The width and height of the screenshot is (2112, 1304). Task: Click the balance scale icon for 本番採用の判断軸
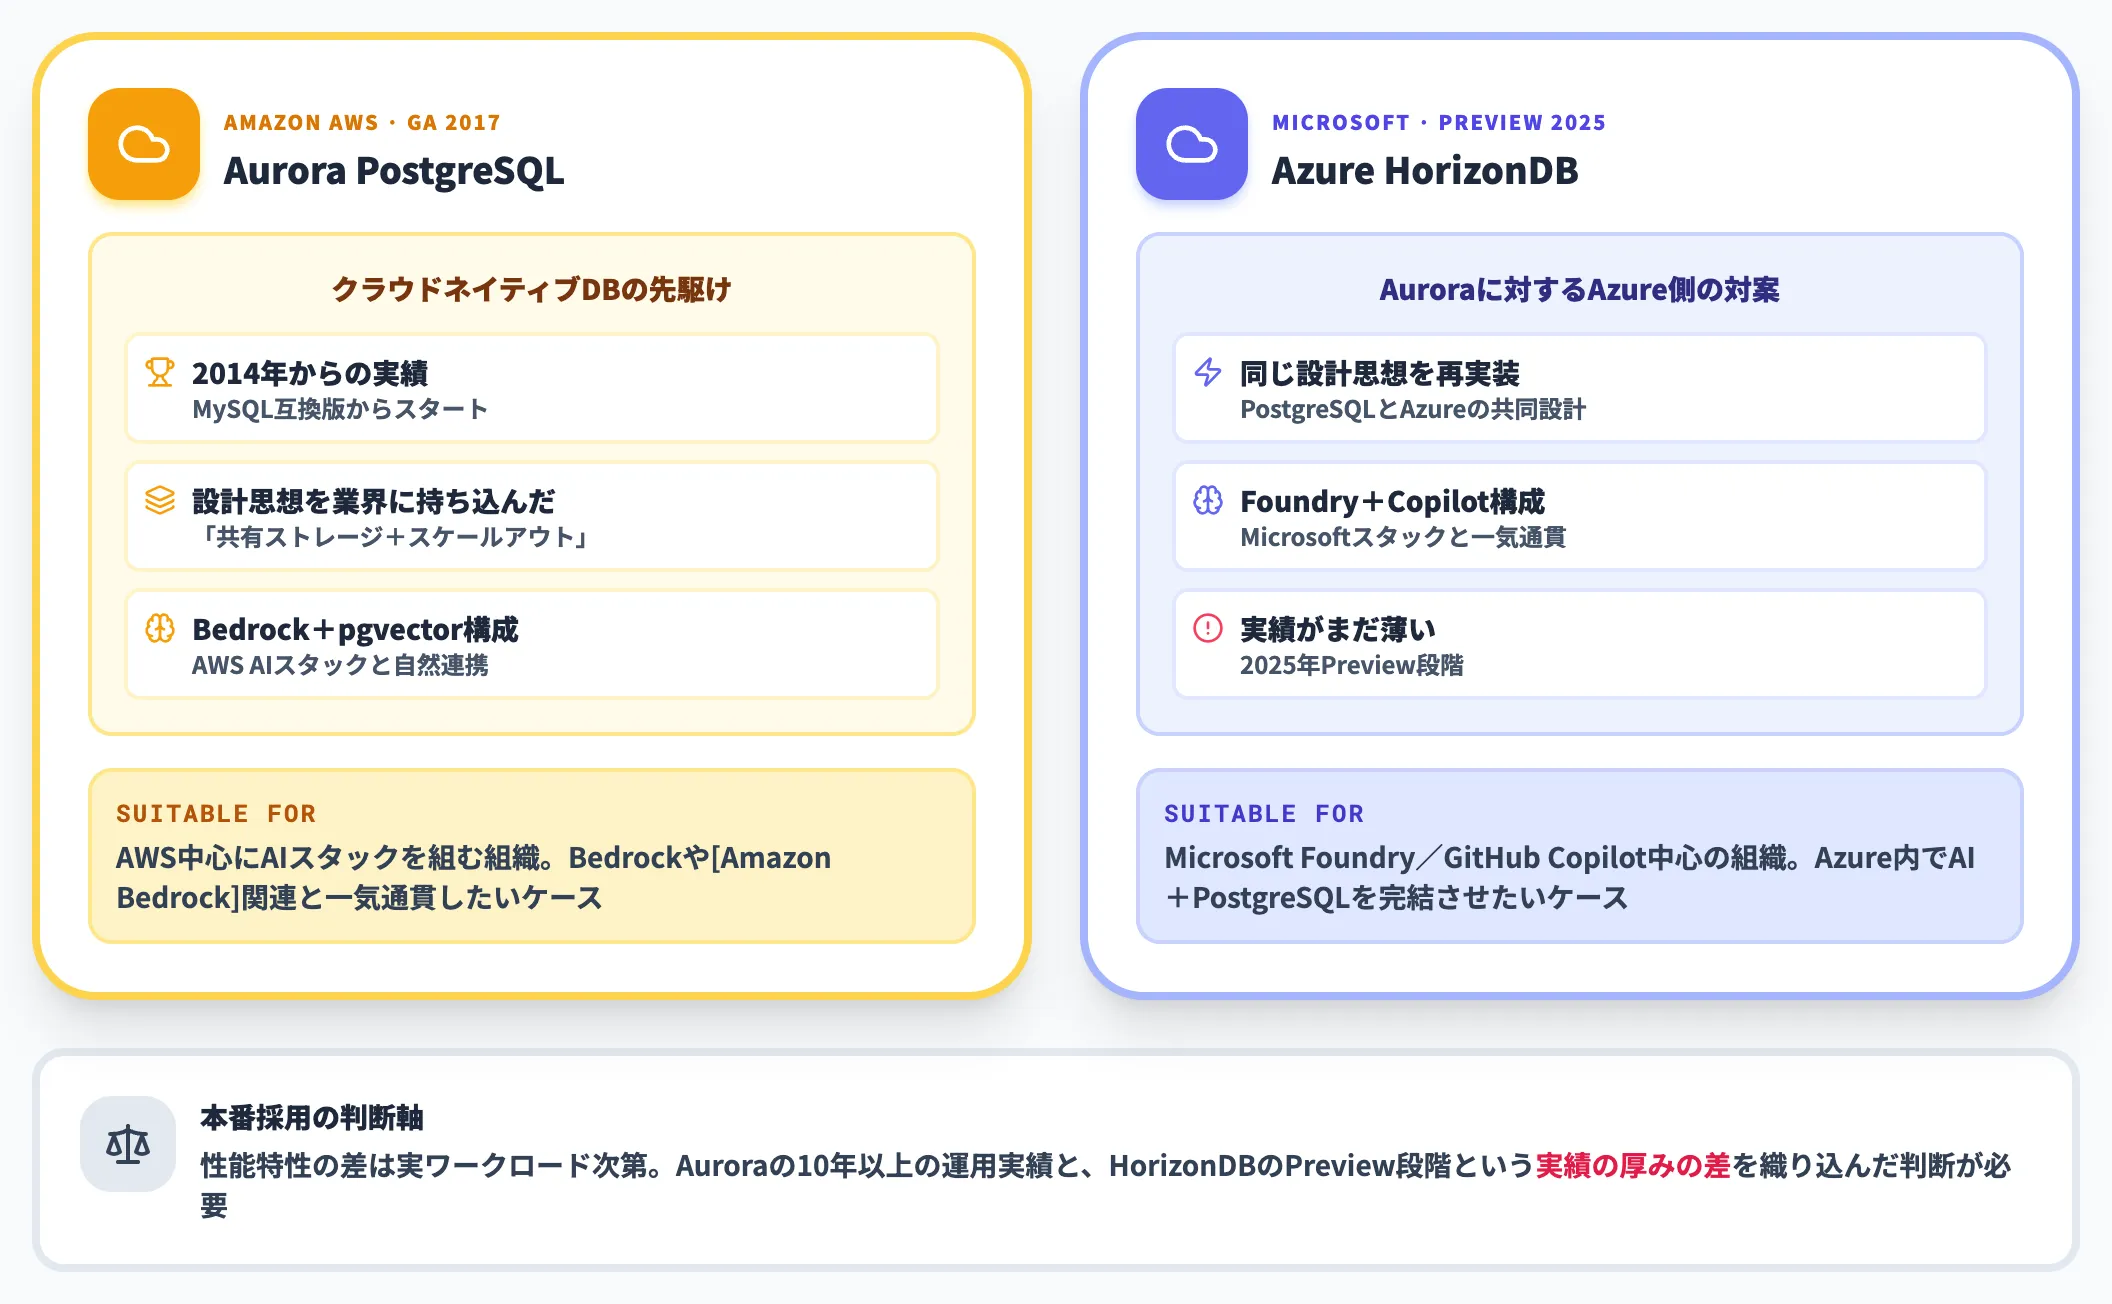click(128, 1144)
